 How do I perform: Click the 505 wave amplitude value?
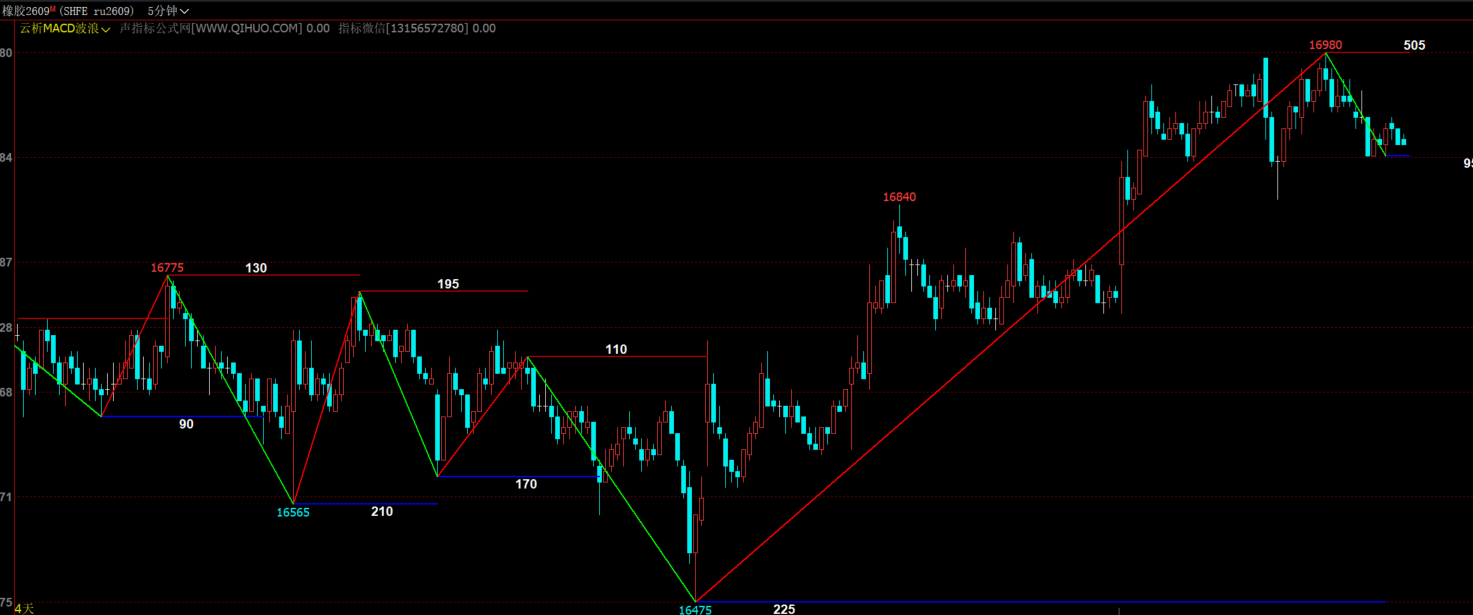coord(1414,45)
